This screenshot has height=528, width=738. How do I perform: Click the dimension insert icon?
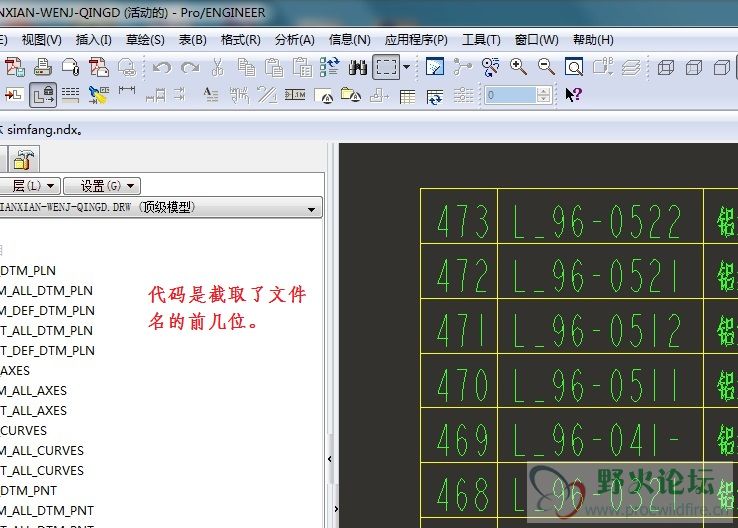coord(127,90)
